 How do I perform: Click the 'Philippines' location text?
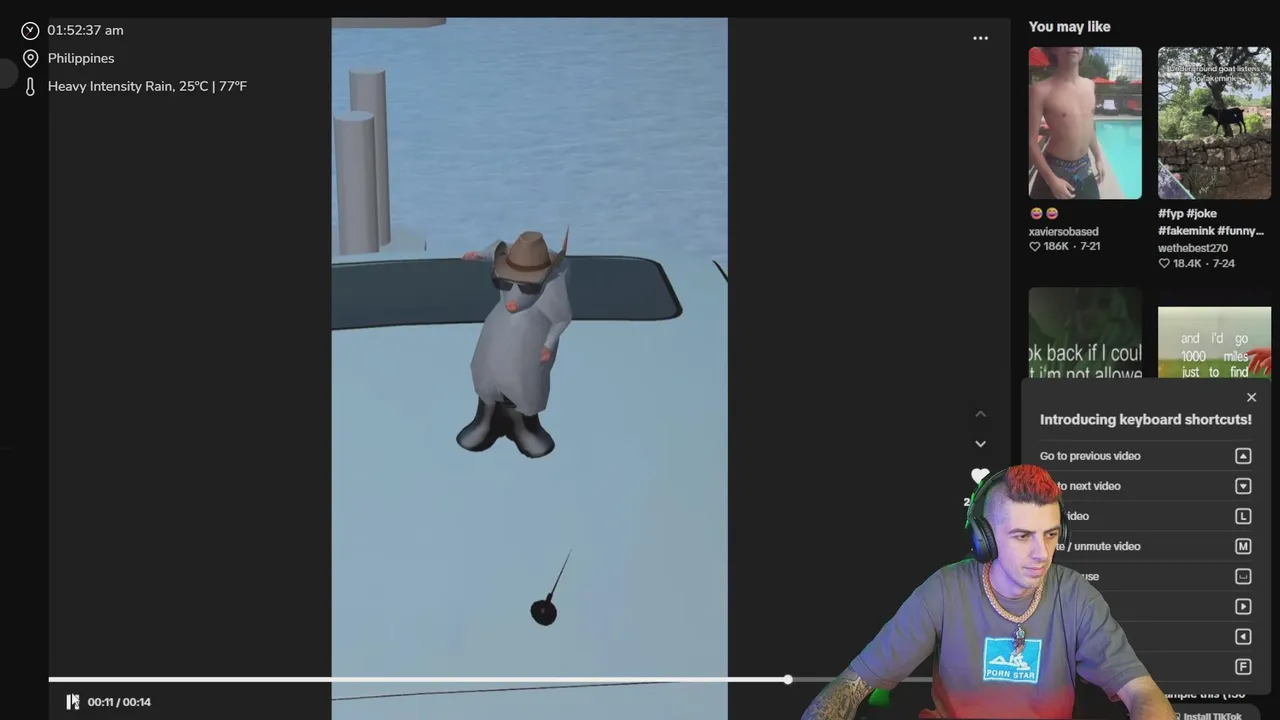(x=81, y=58)
